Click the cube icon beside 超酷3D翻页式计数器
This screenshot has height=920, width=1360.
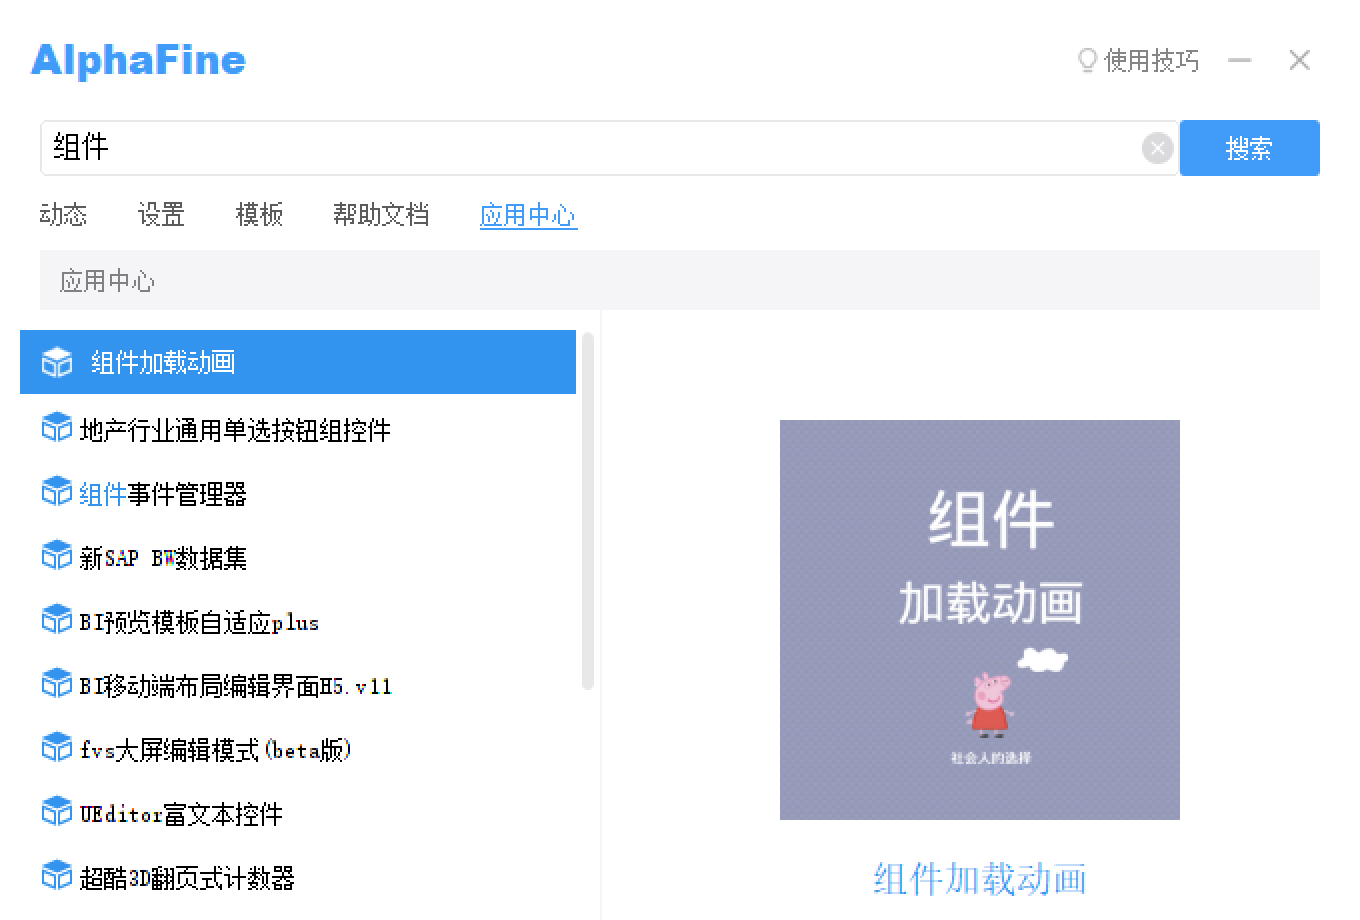[x=57, y=876]
